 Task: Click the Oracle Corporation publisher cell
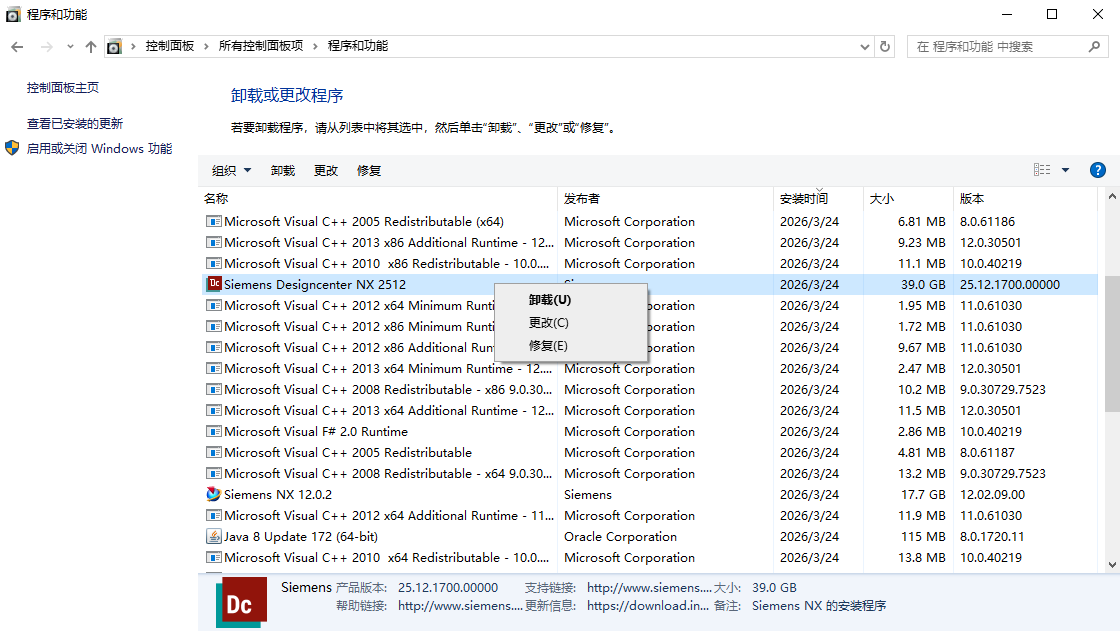pyautogui.click(x=620, y=537)
